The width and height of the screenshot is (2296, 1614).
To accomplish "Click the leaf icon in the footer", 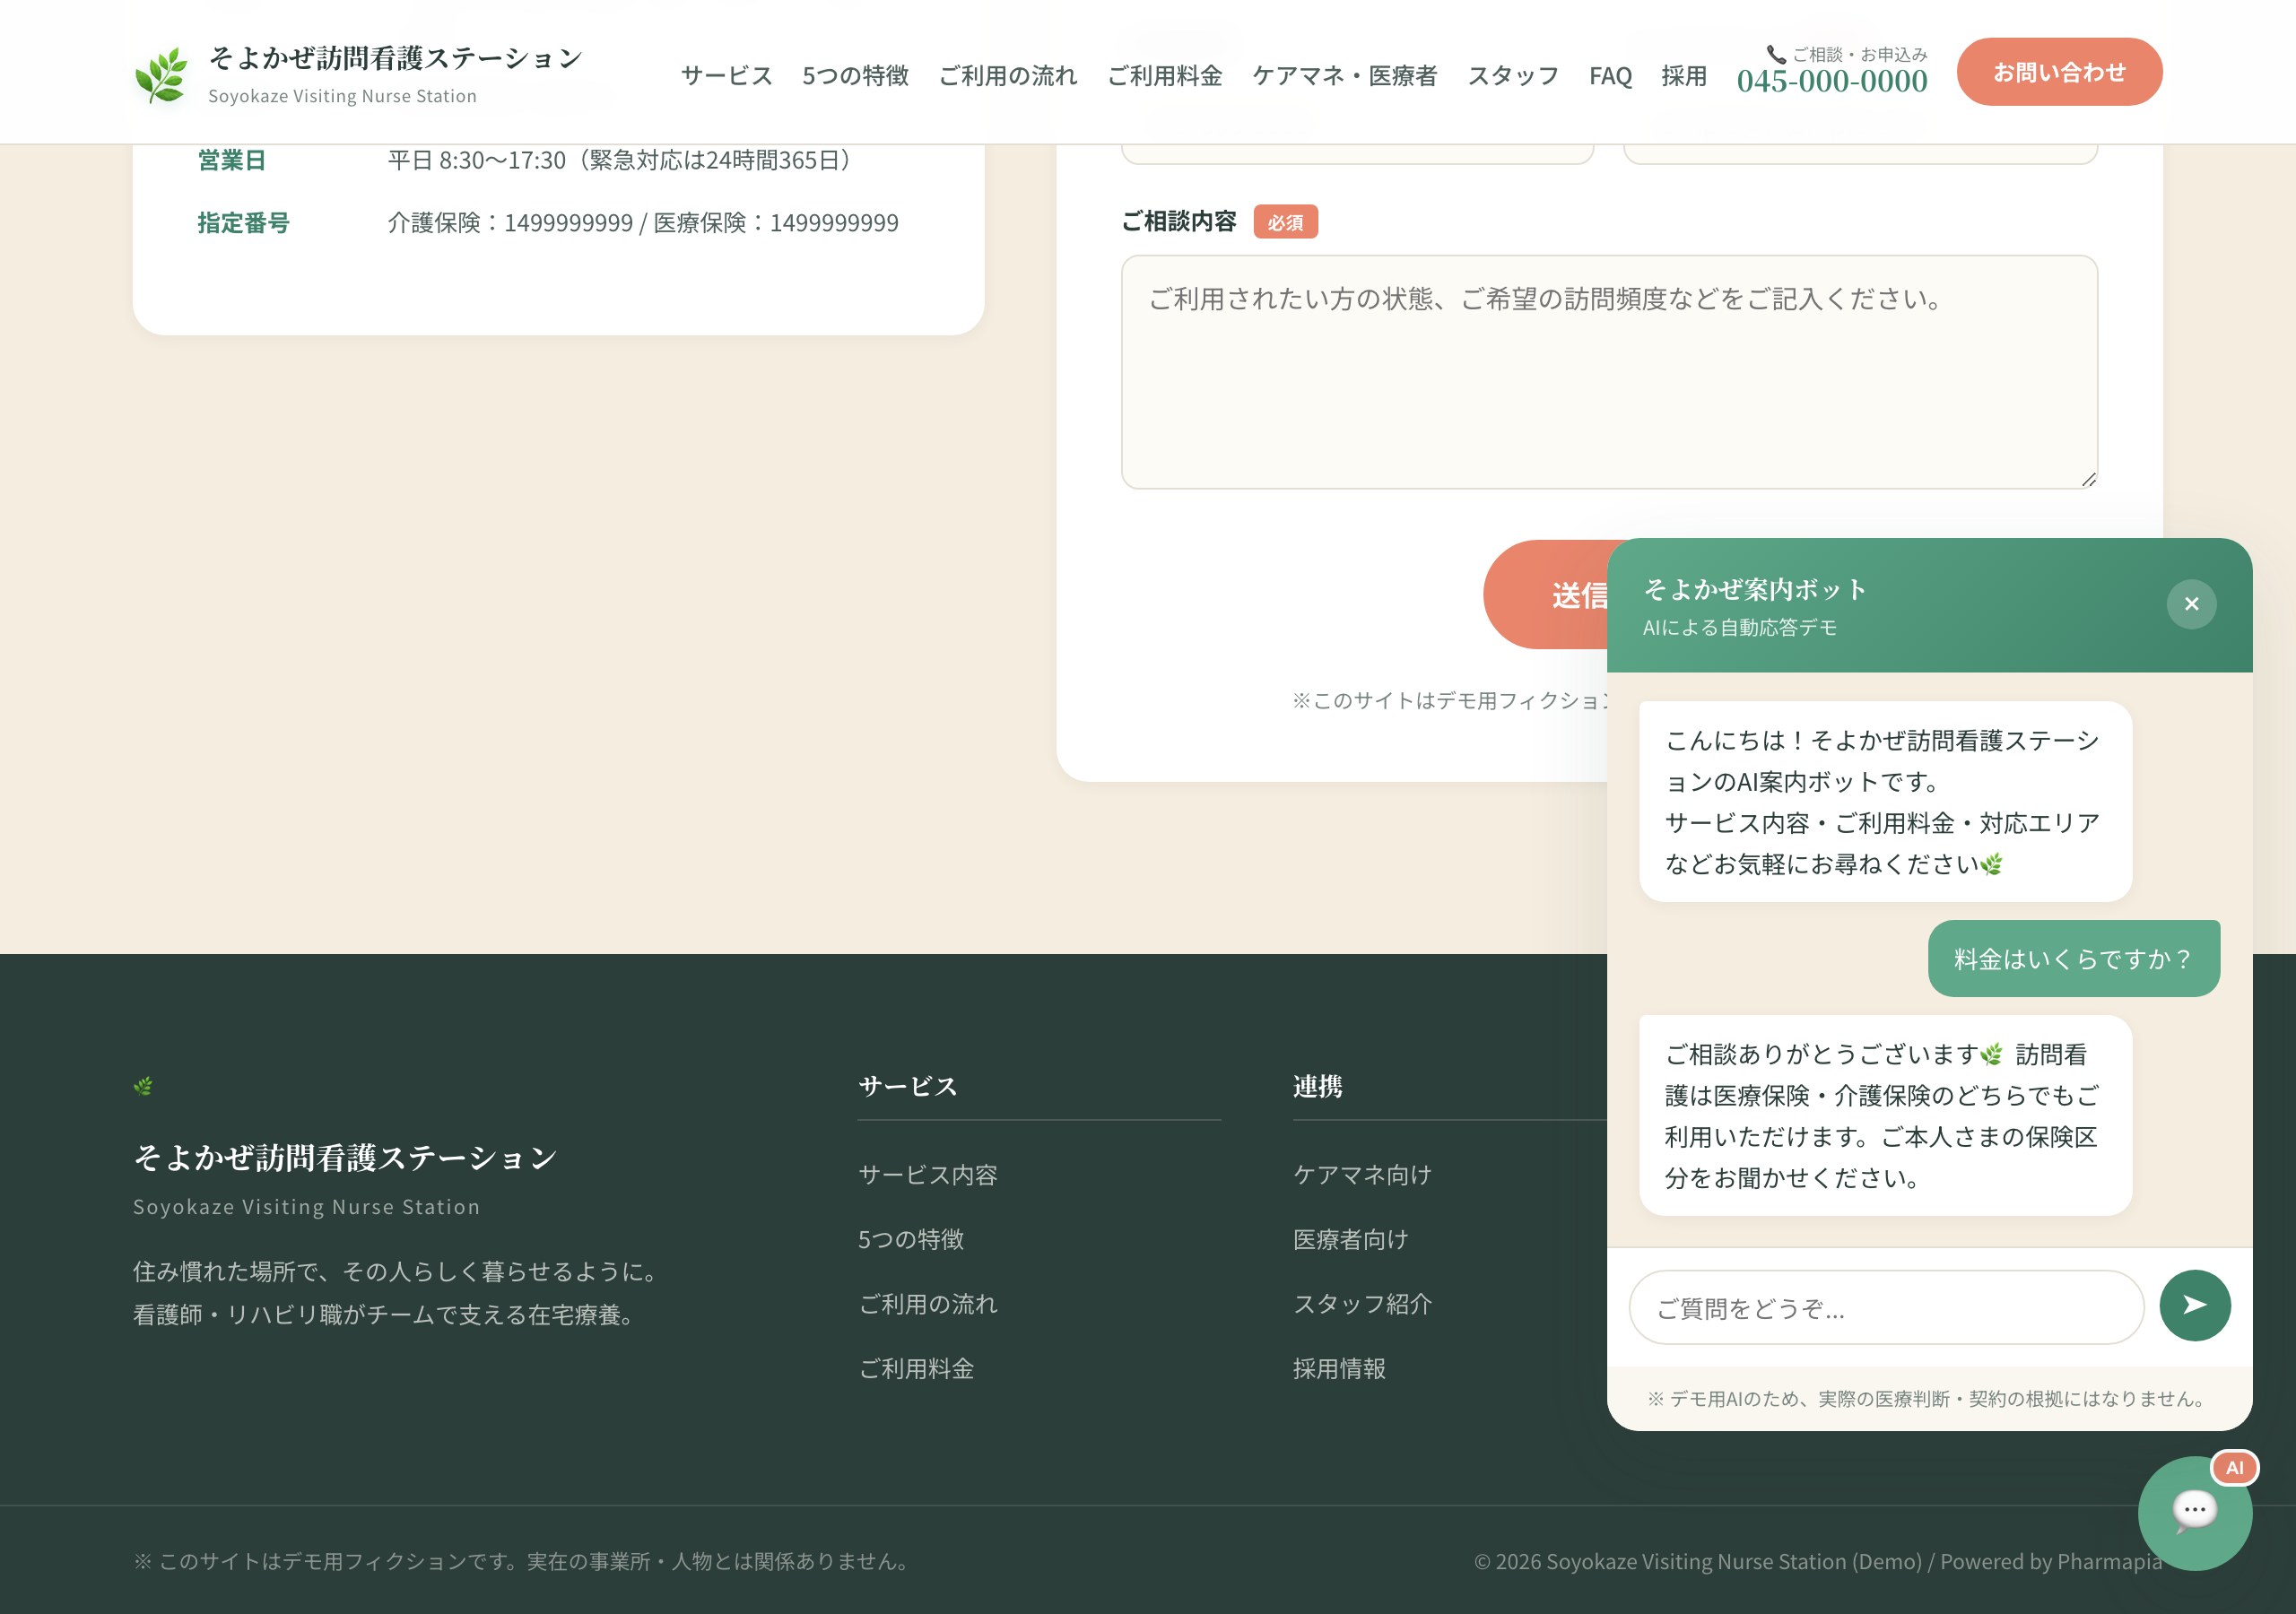I will (146, 1085).
